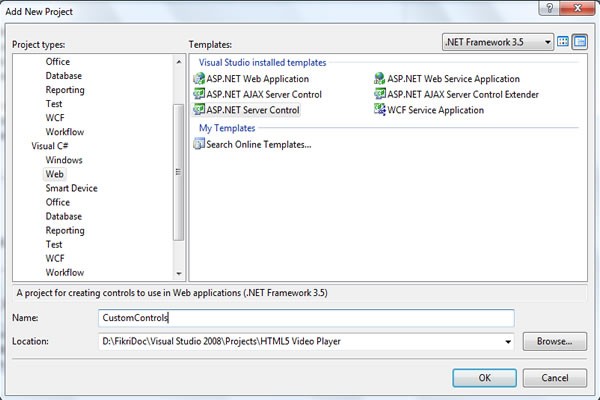Select the 'ASP.NET Web Service Application' label
This screenshot has width=600, height=400.
[453, 79]
